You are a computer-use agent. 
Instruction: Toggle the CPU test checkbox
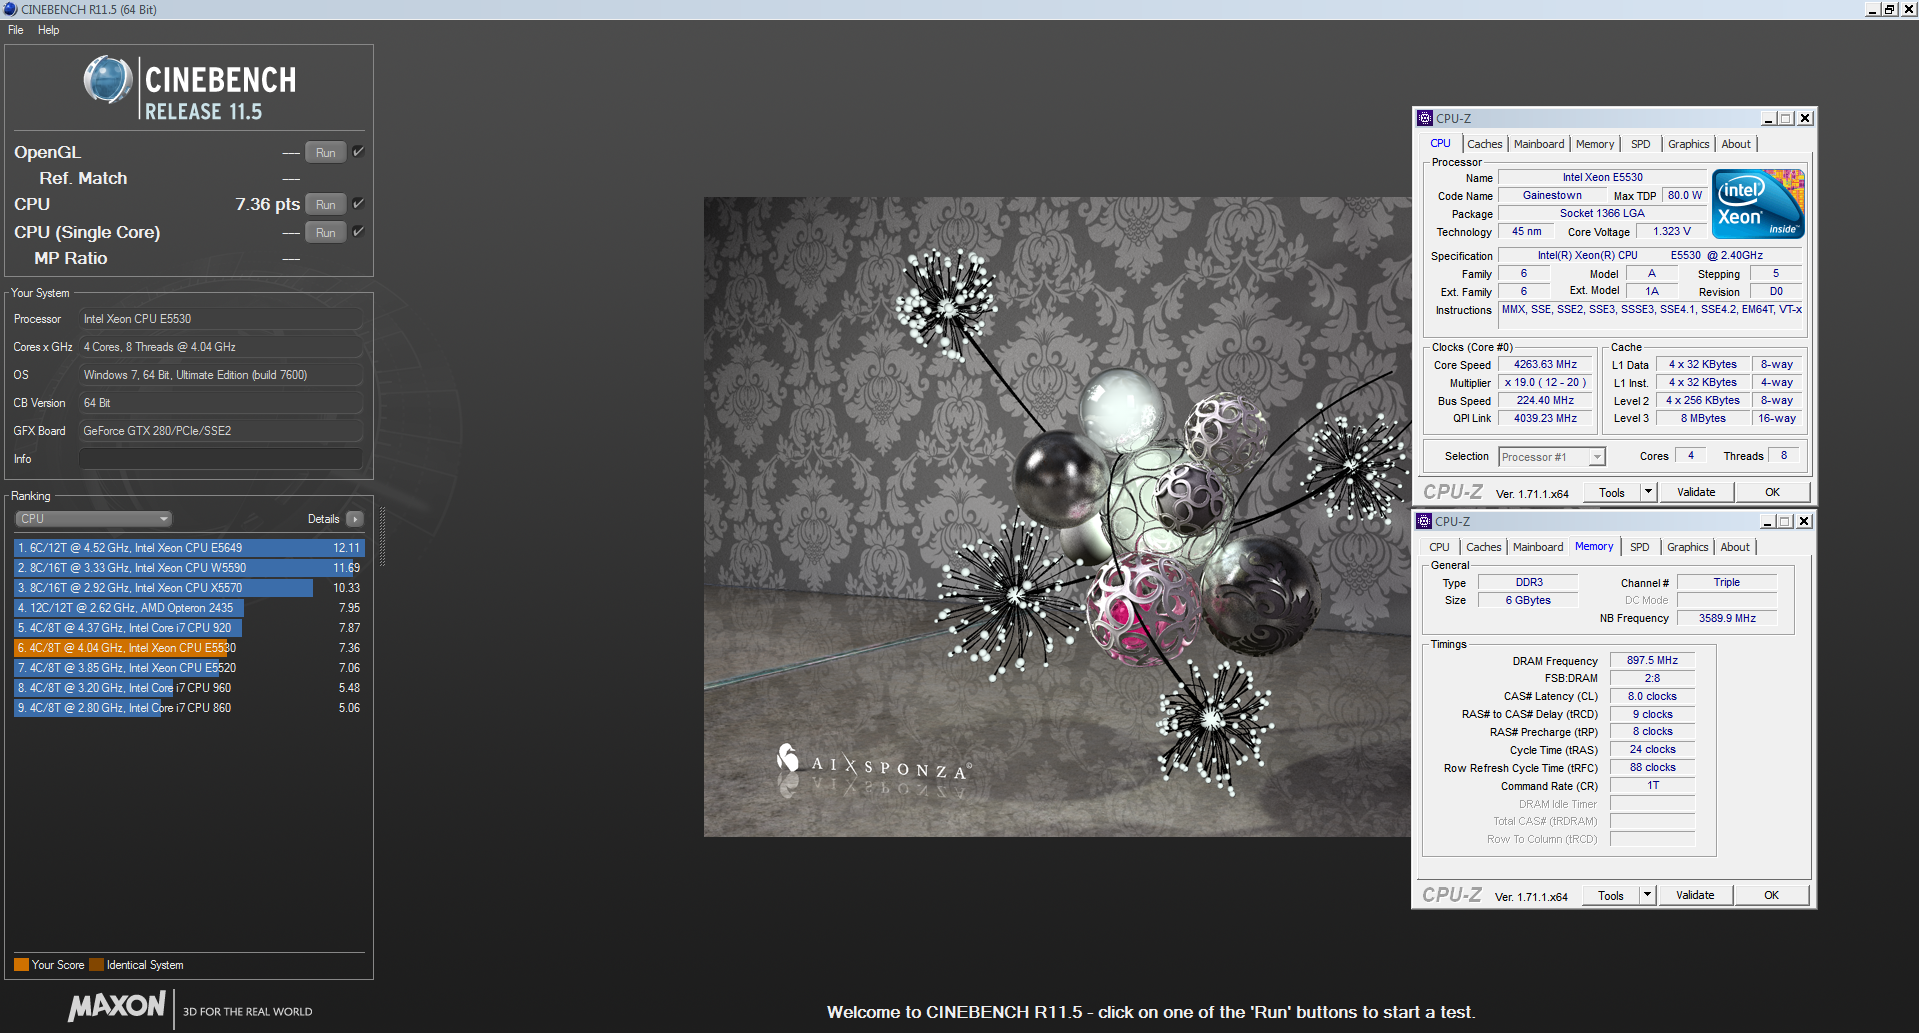coord(358,203)
